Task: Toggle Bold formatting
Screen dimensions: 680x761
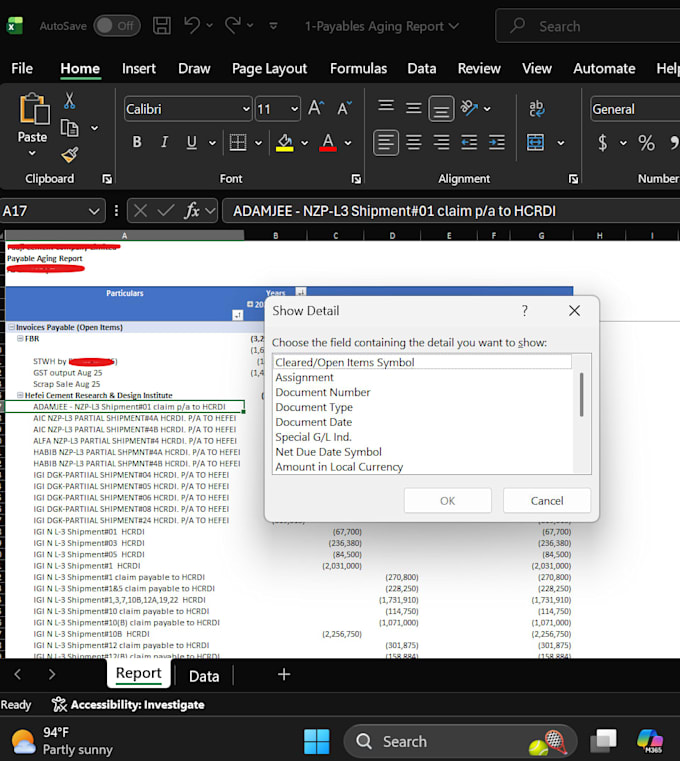Action: click(137, 142)
